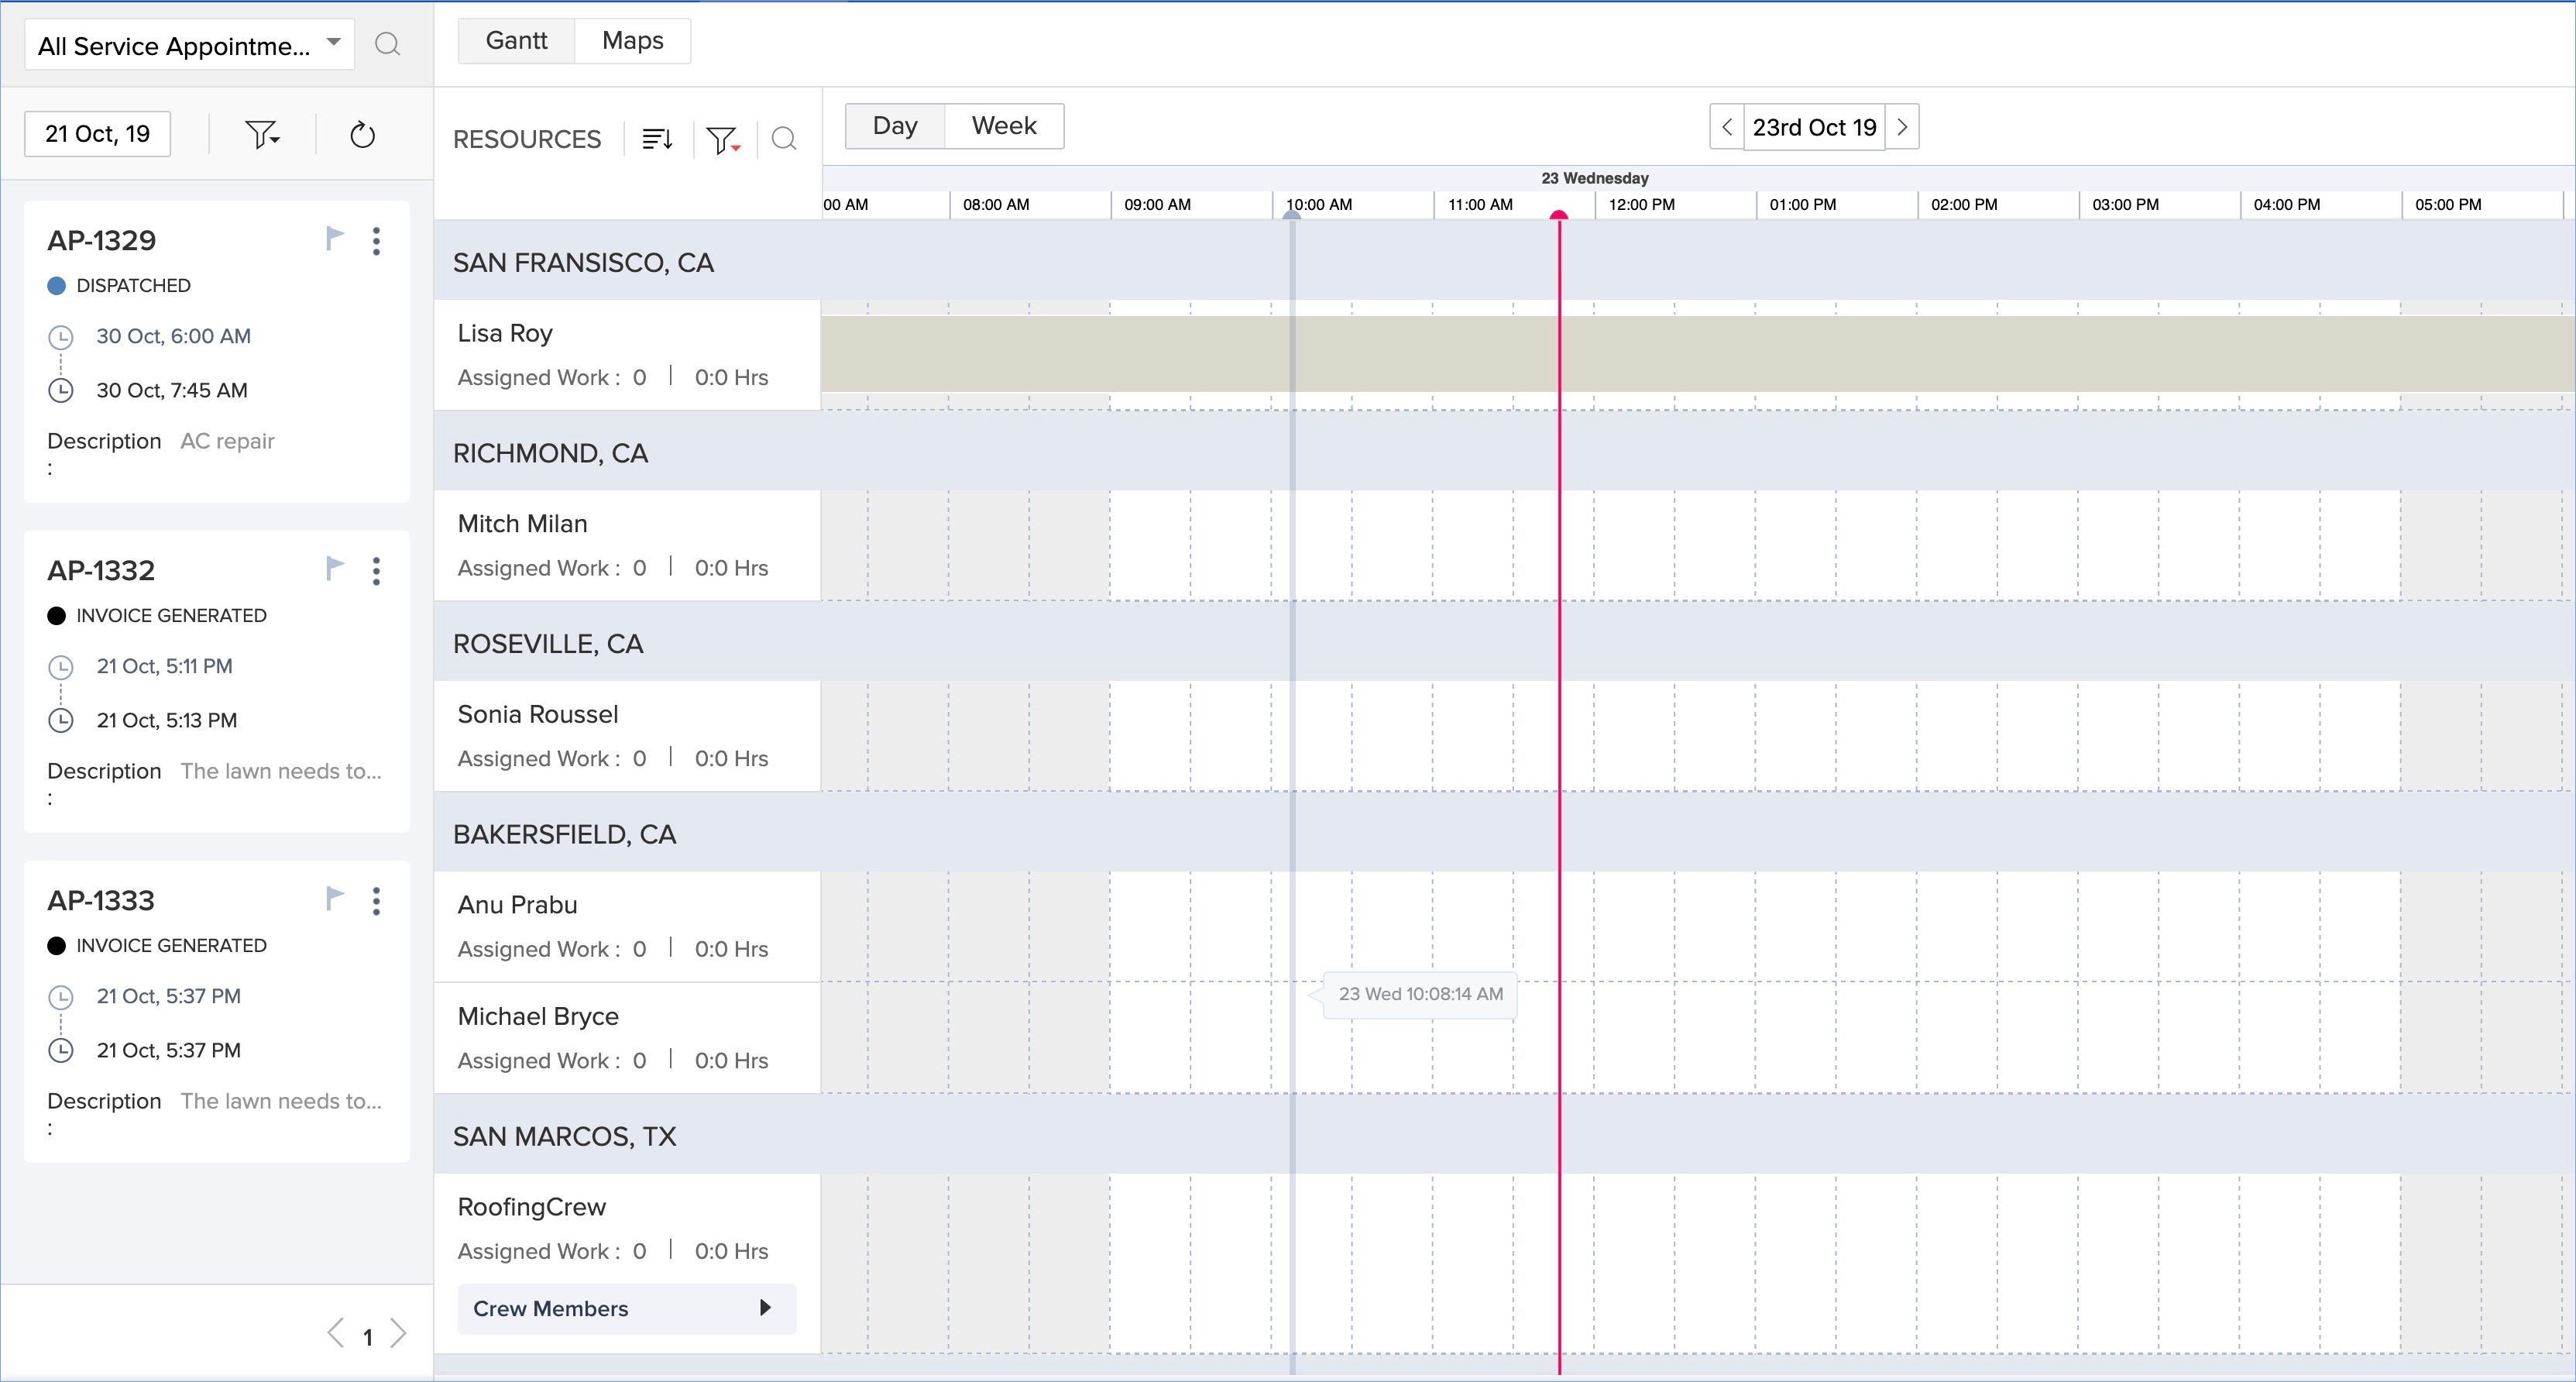The width and height of the screenshot is (2576, 1382).
Task: Select the Gantt tab
Action: (516, 41)
